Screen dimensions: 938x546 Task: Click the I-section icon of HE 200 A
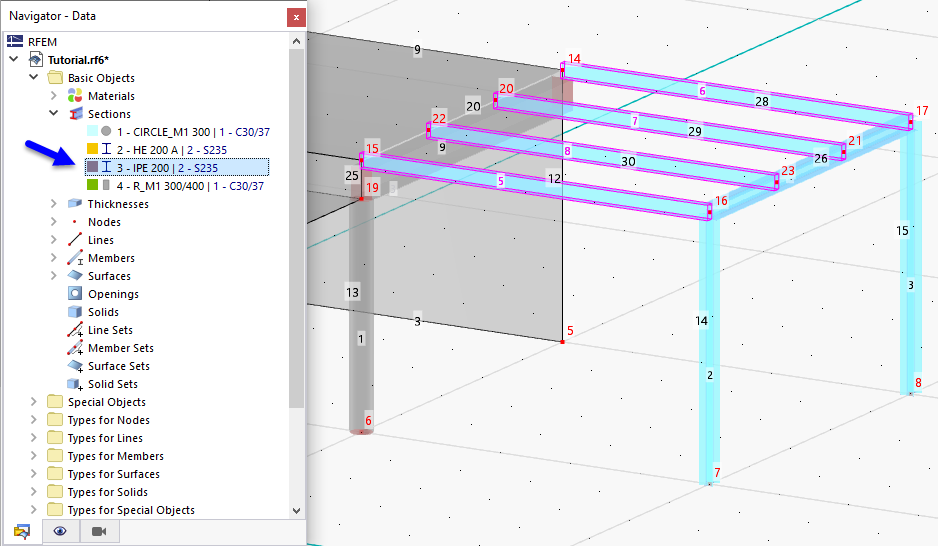click(x=106, y=149)
